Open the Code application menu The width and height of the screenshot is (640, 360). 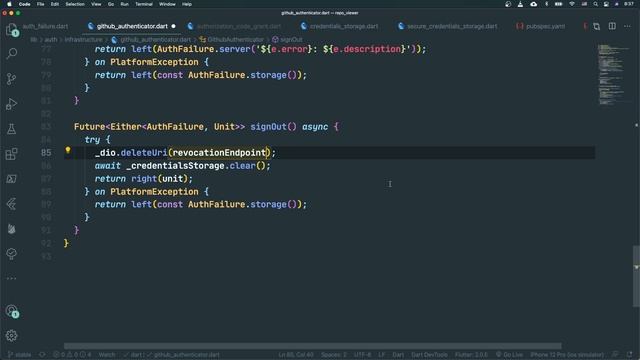24,4
